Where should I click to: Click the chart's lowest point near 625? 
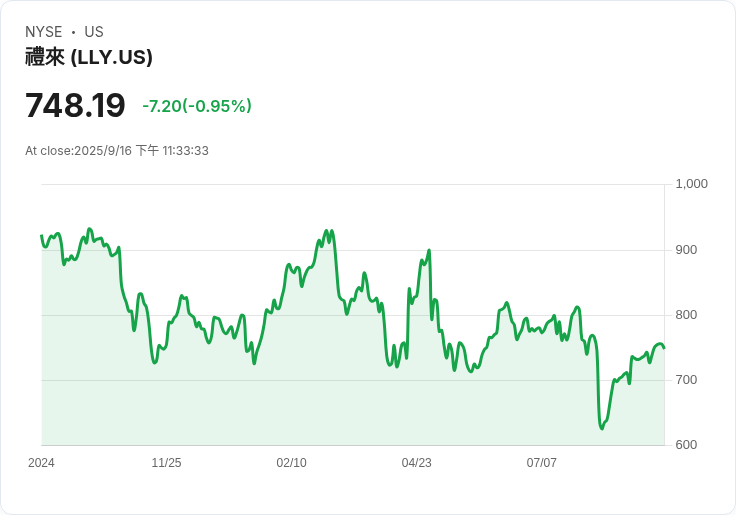(x=602, y=429)
